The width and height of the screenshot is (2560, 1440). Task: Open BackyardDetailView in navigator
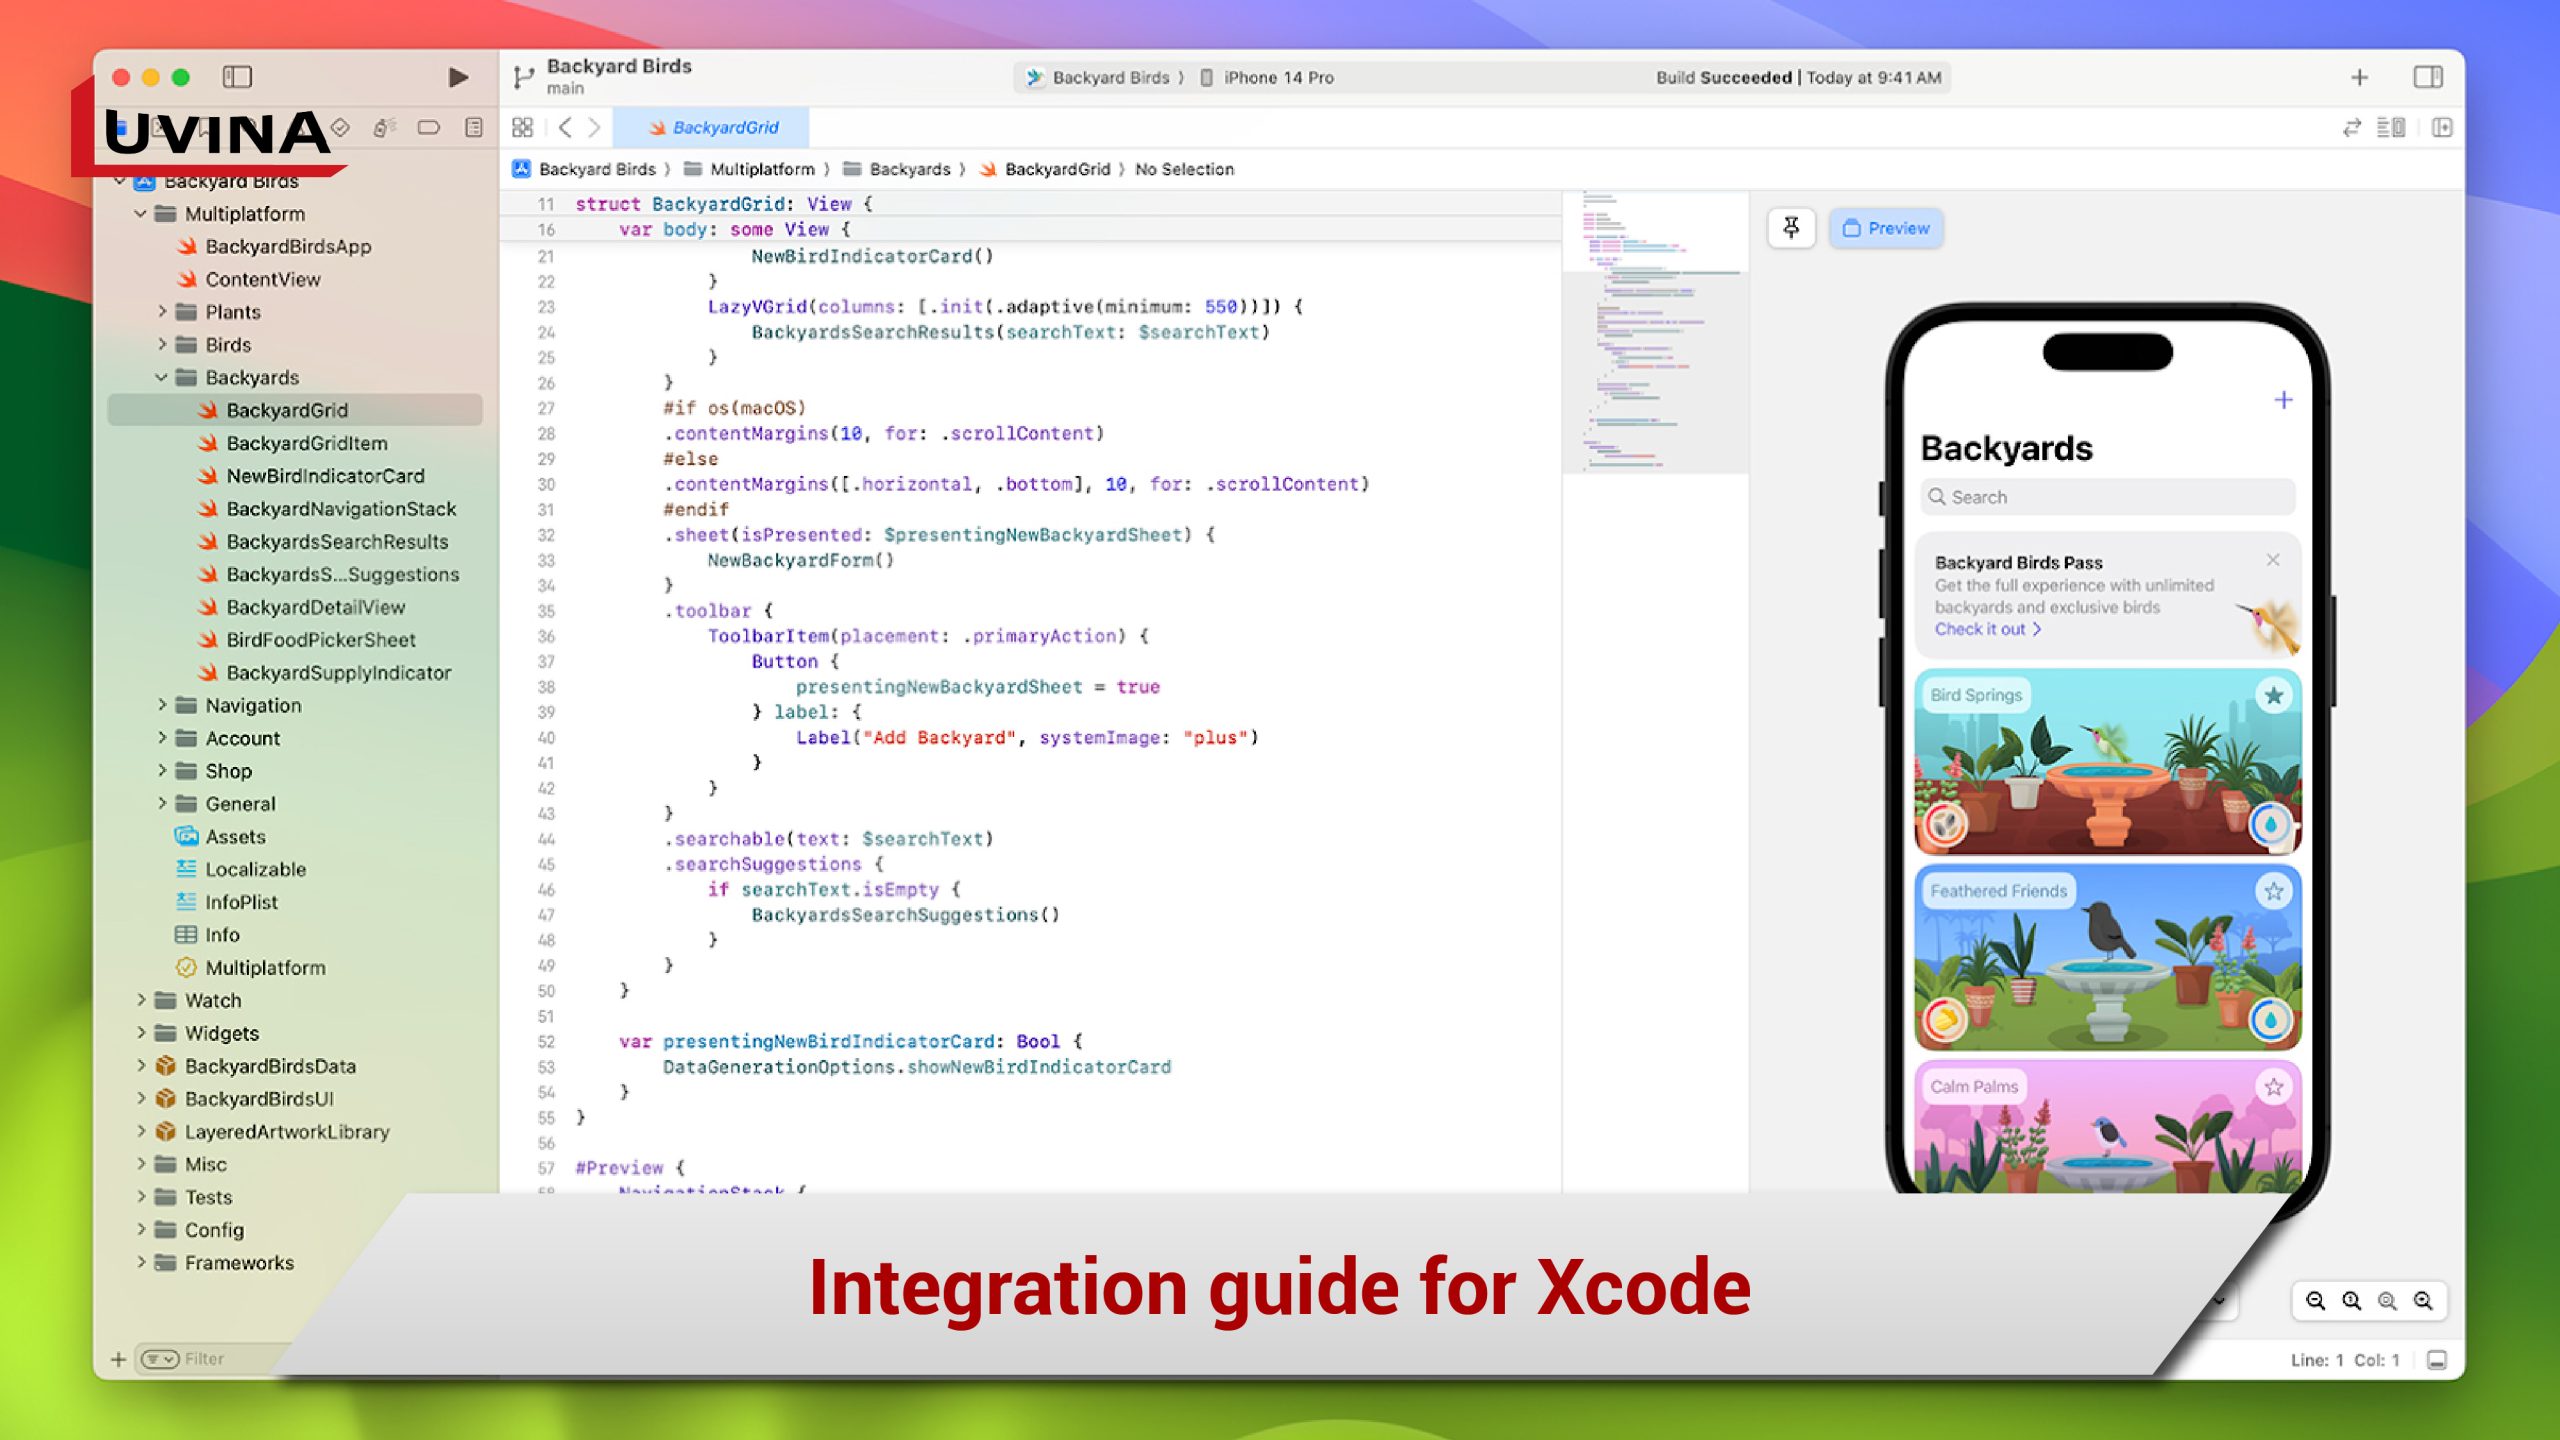click(x=315, y=607)
